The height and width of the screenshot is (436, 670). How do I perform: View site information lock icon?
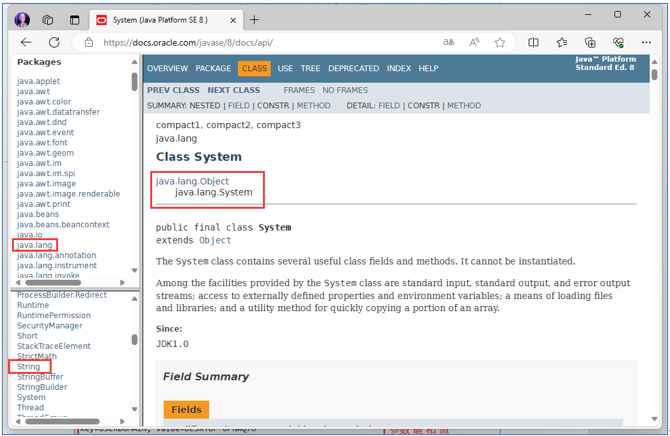pos(88,42)
